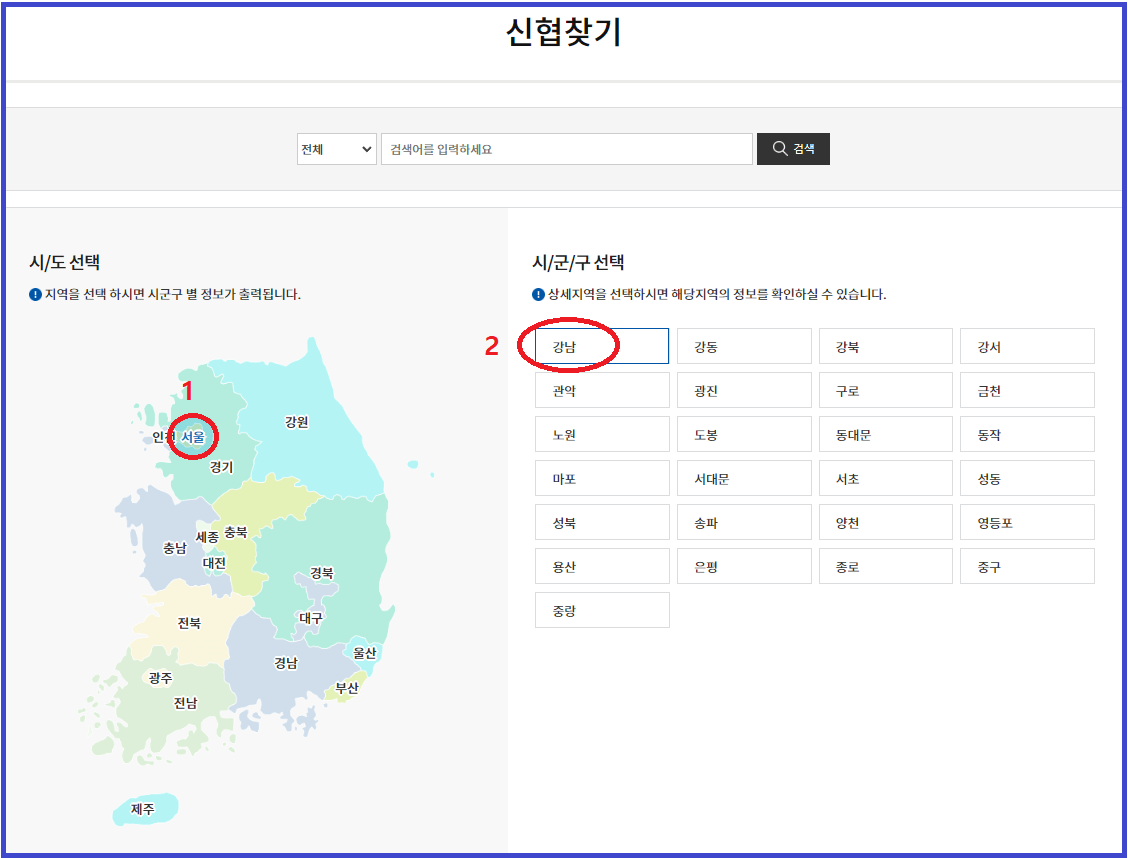
Task: Select the 마포 district button
Action: (601, 477)
